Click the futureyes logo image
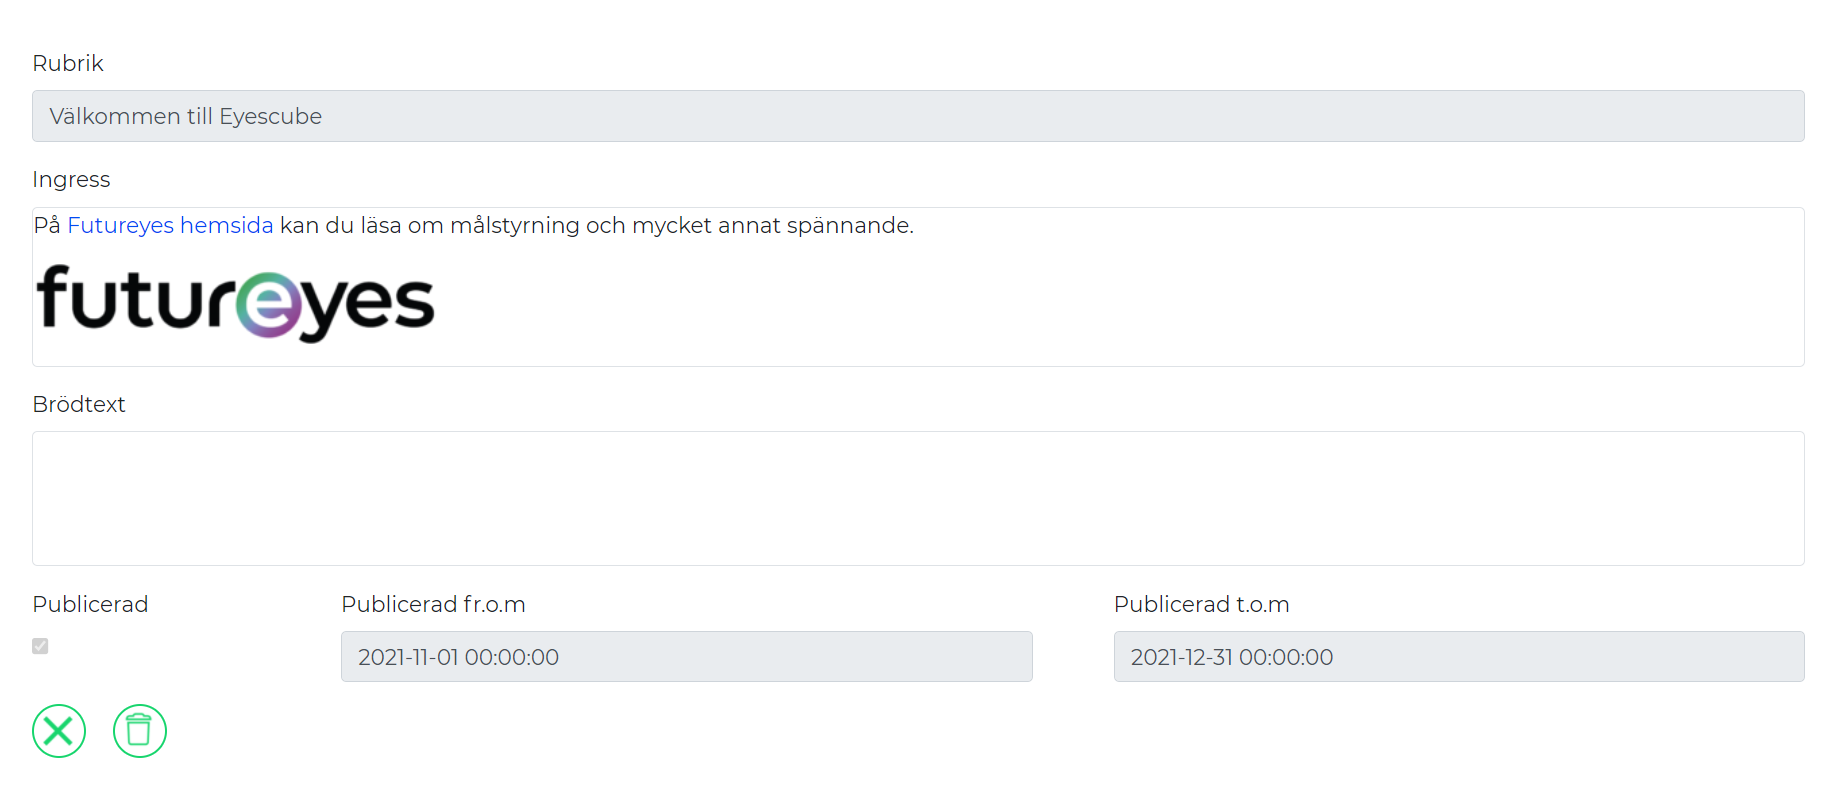Image resolution: width=1839 pixels, height=797 pixels. [235, 303]
